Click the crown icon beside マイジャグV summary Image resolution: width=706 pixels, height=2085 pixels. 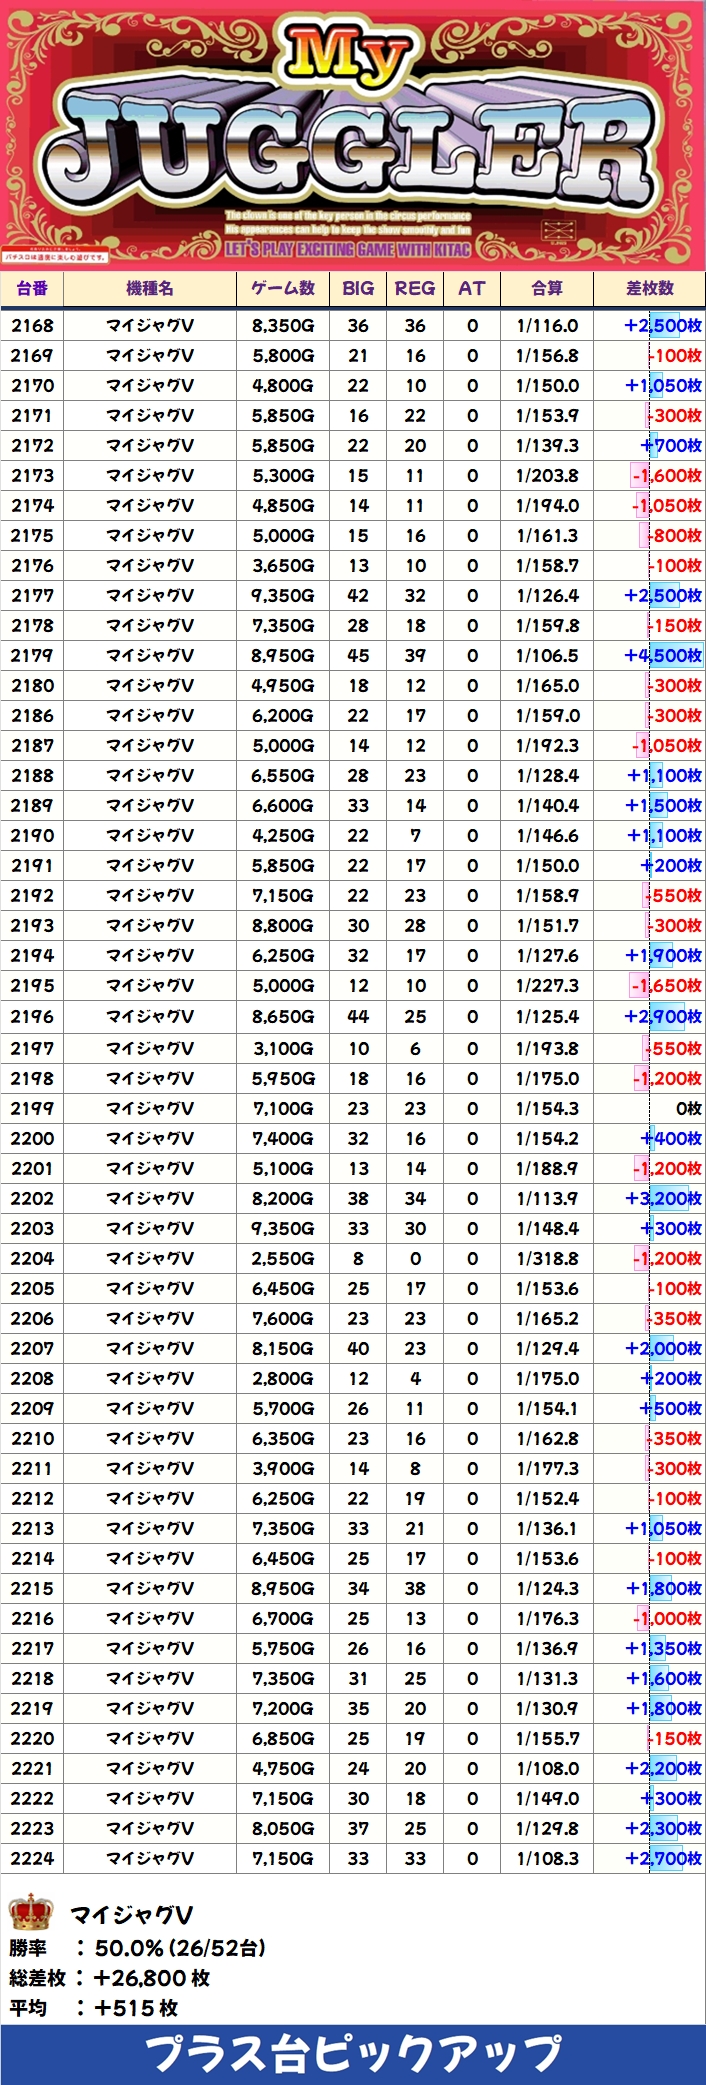point(30,1913)
